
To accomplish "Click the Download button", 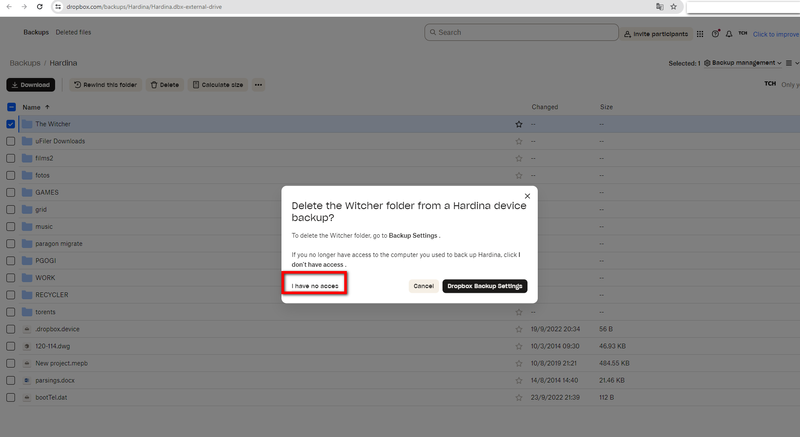I will [31, 85].
